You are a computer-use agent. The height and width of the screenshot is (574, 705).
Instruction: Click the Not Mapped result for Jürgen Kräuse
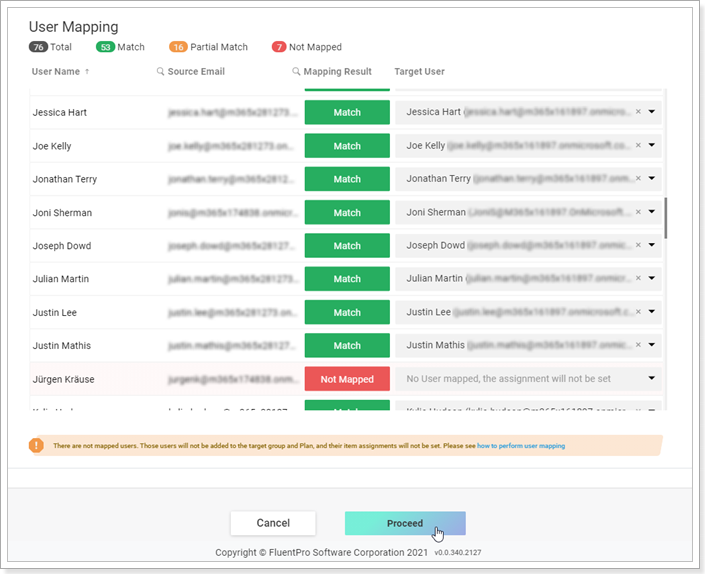pos(347,379)
